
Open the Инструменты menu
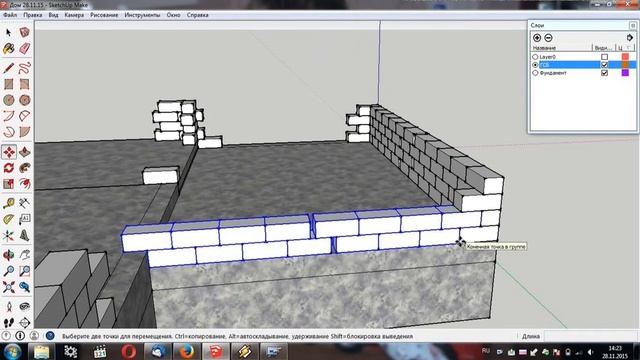pos(142,15)
